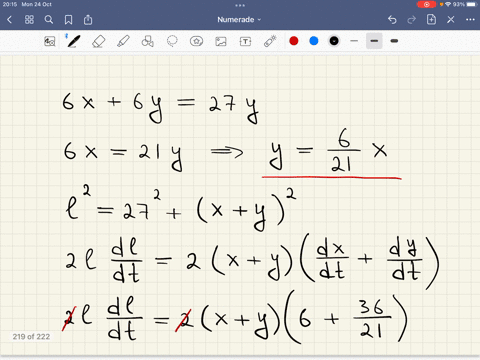
Task: Choose the black pen color
Action: pyautogui.click(x=334, y=41)
